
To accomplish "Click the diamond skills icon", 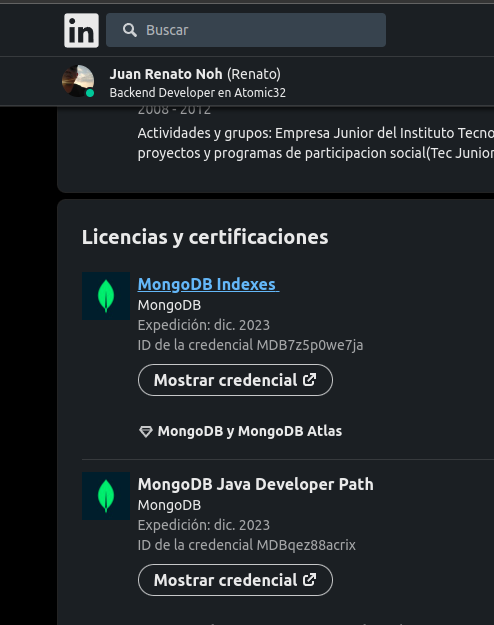I will [x=146, y=432].
